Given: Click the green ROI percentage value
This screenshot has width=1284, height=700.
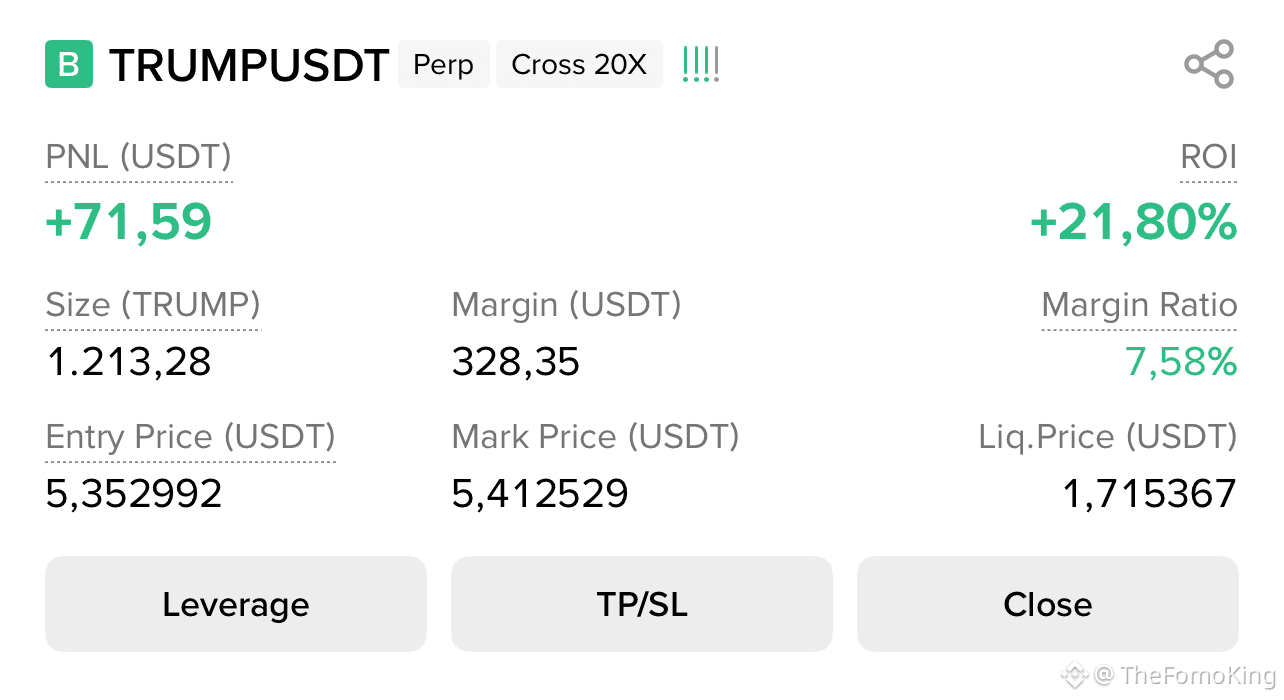Looking at the screenshot, I should pyautogui.click(x=1134, y=222).
